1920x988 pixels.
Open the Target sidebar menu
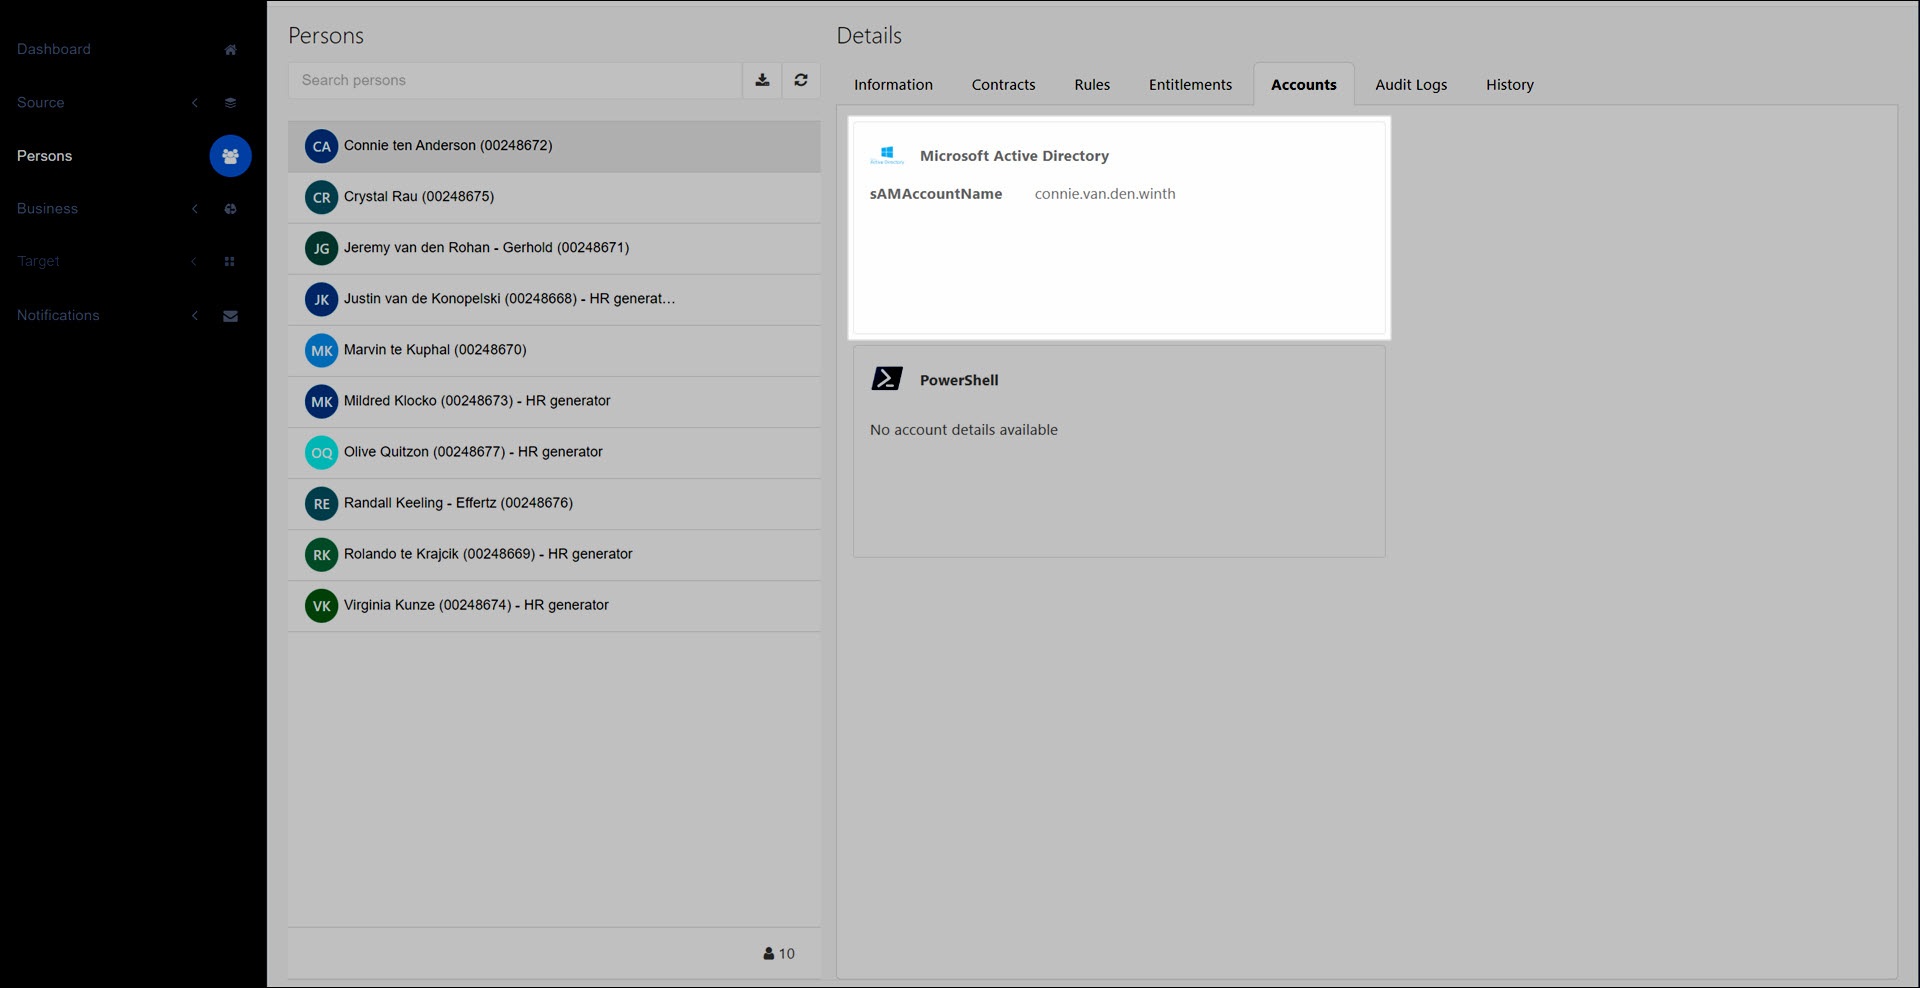(x=38, y=262)
